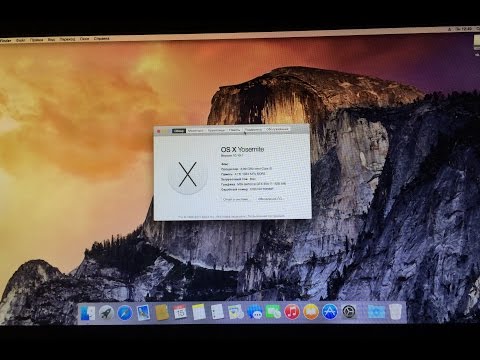The image size is (480, 360).
Task: Open yellow Notes icon in Dock
Action: pyautogui.click(x=199, y=312)
